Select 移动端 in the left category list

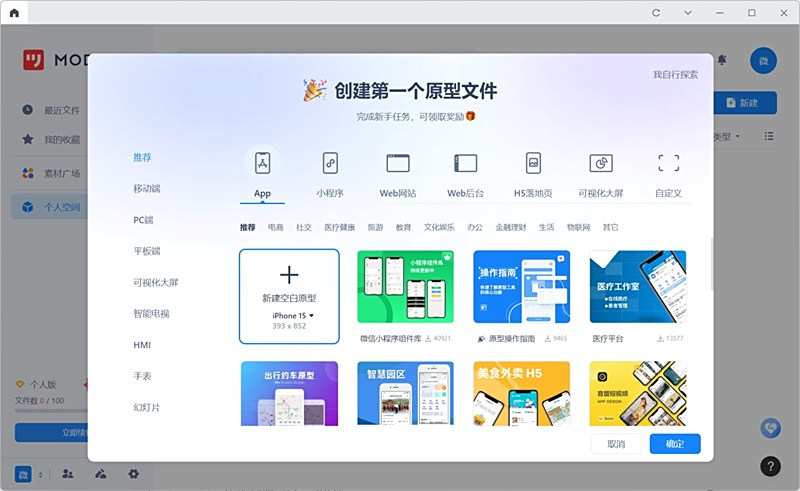click(x=147, y=188)
